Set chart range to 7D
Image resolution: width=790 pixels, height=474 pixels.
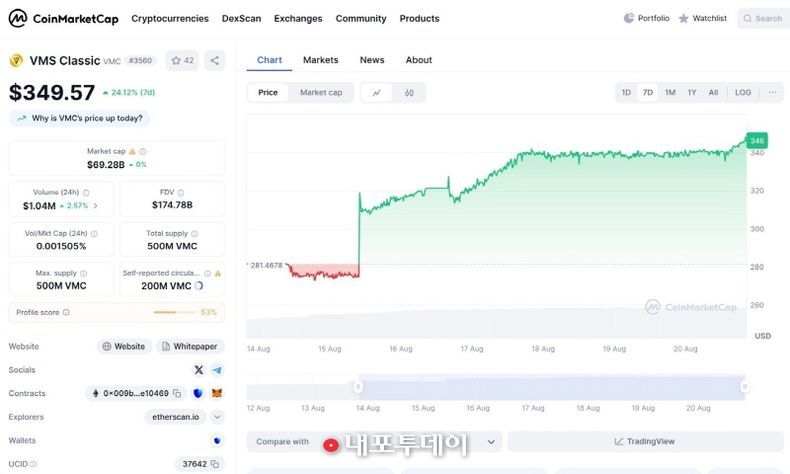click(648, 93)
